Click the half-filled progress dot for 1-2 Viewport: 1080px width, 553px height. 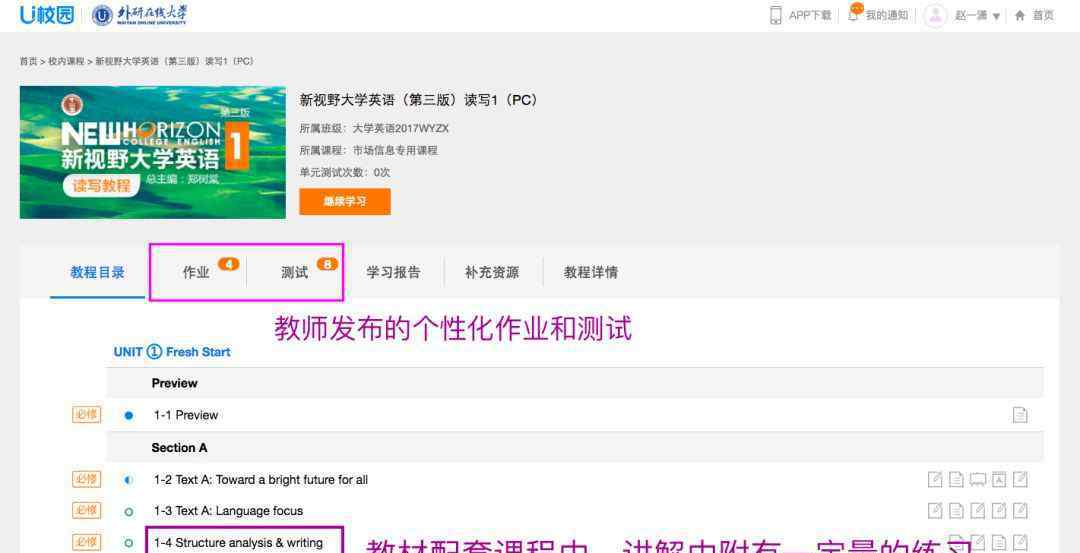coord(129,480)
